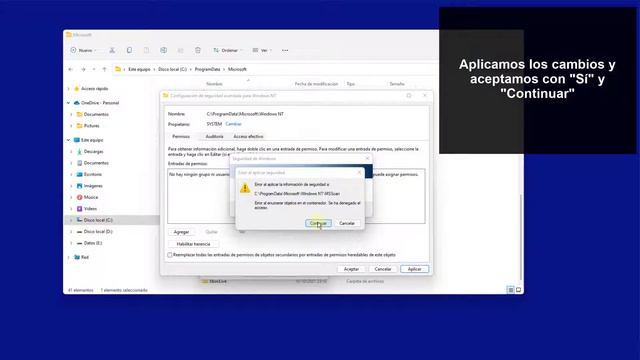Click the Nuevo button in Explorer toolbar
This screenshot has width=640, height=360.
(83, 50)
